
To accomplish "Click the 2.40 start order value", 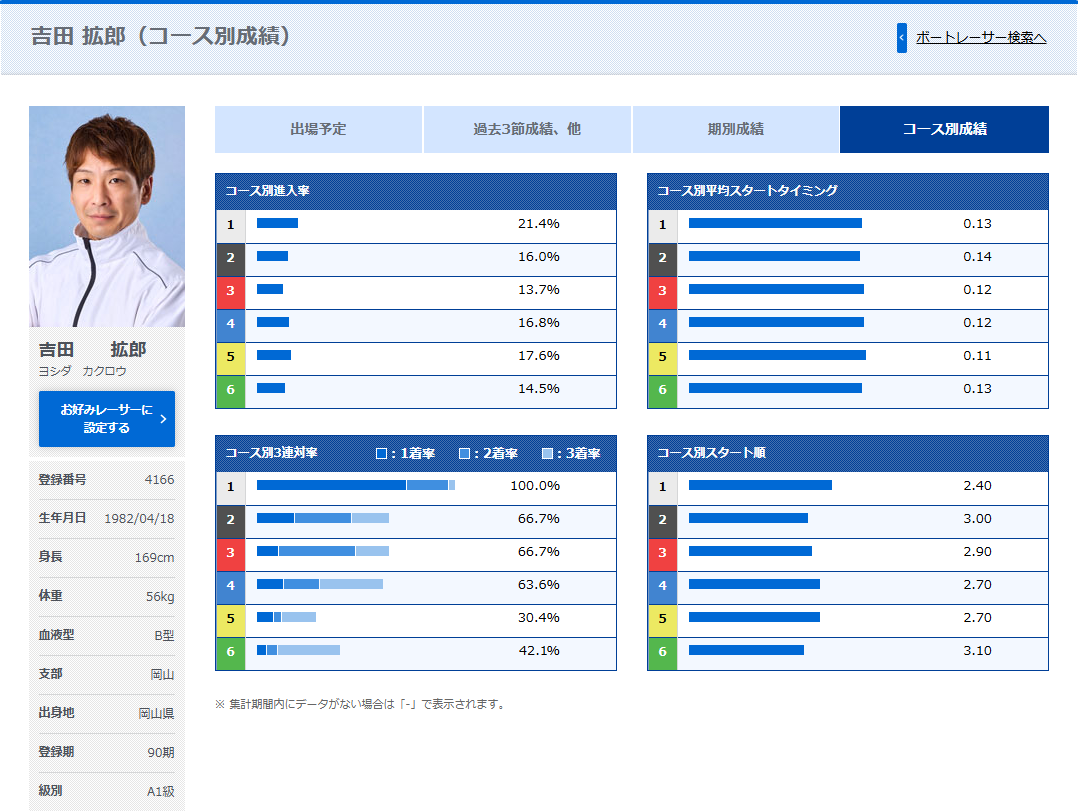I will pyautogui.click(x=977, y=486).
